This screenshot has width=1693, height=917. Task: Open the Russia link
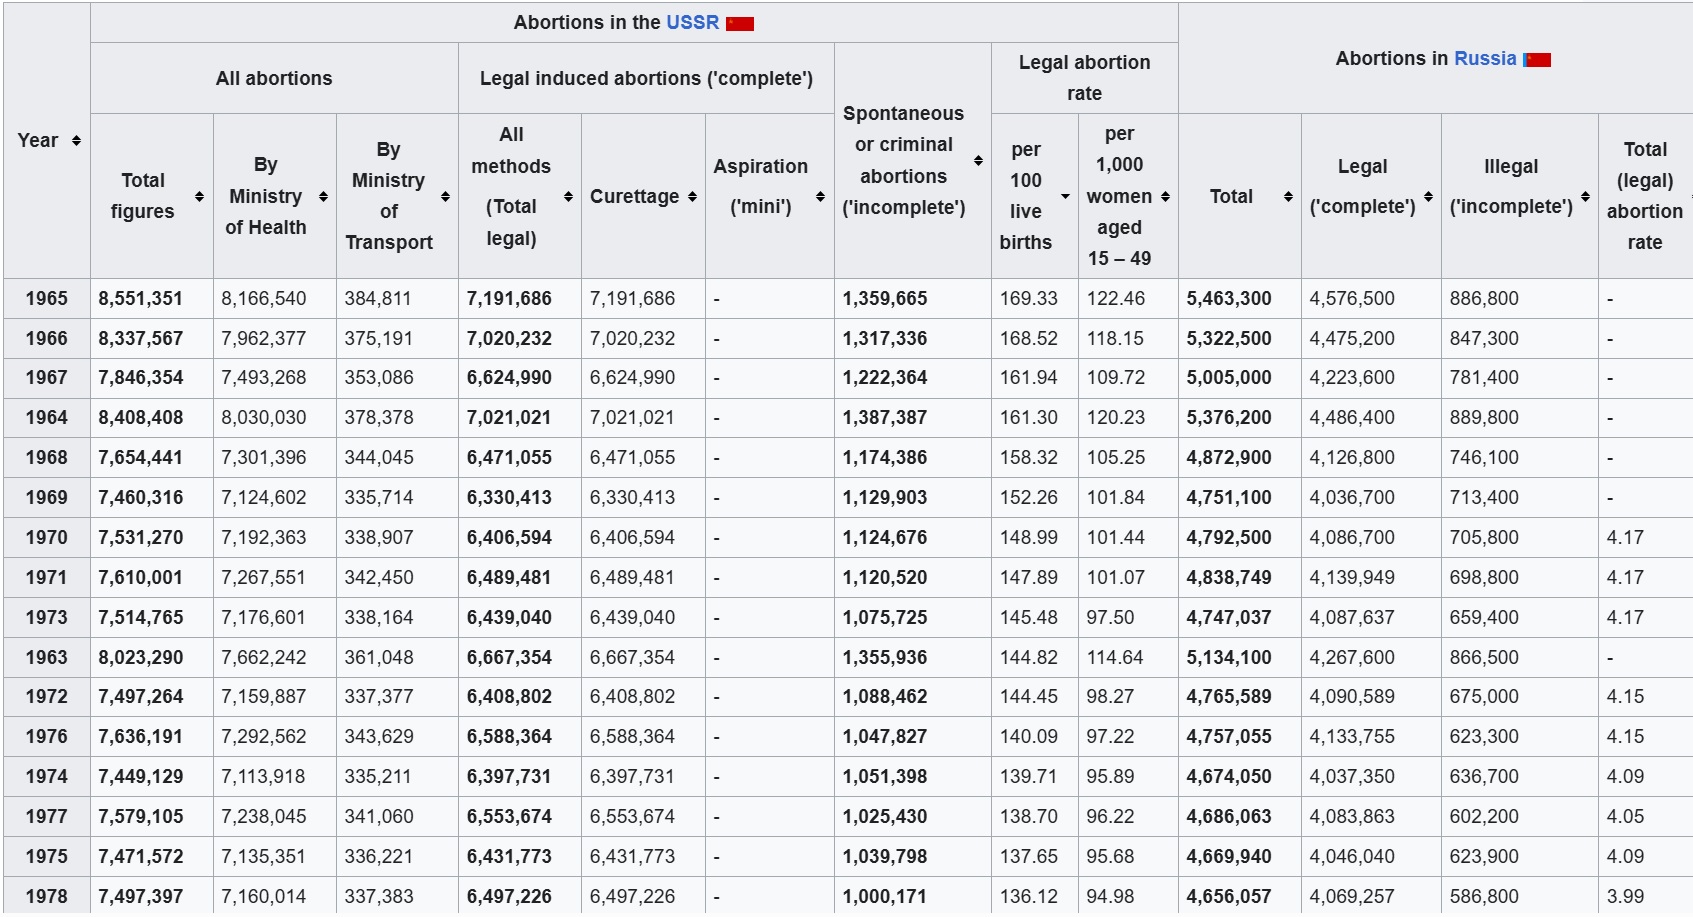[1485, 58]
